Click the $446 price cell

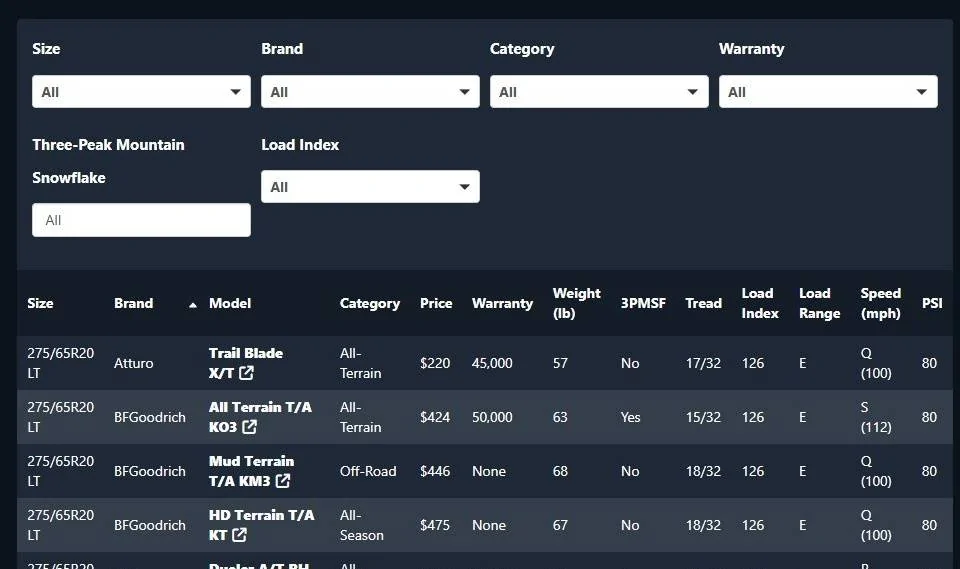click(435, 471)
